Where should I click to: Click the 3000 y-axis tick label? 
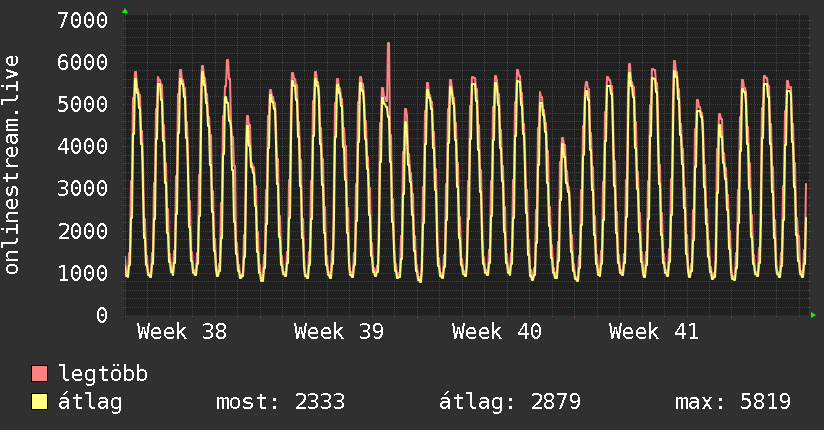click(83, 189)
